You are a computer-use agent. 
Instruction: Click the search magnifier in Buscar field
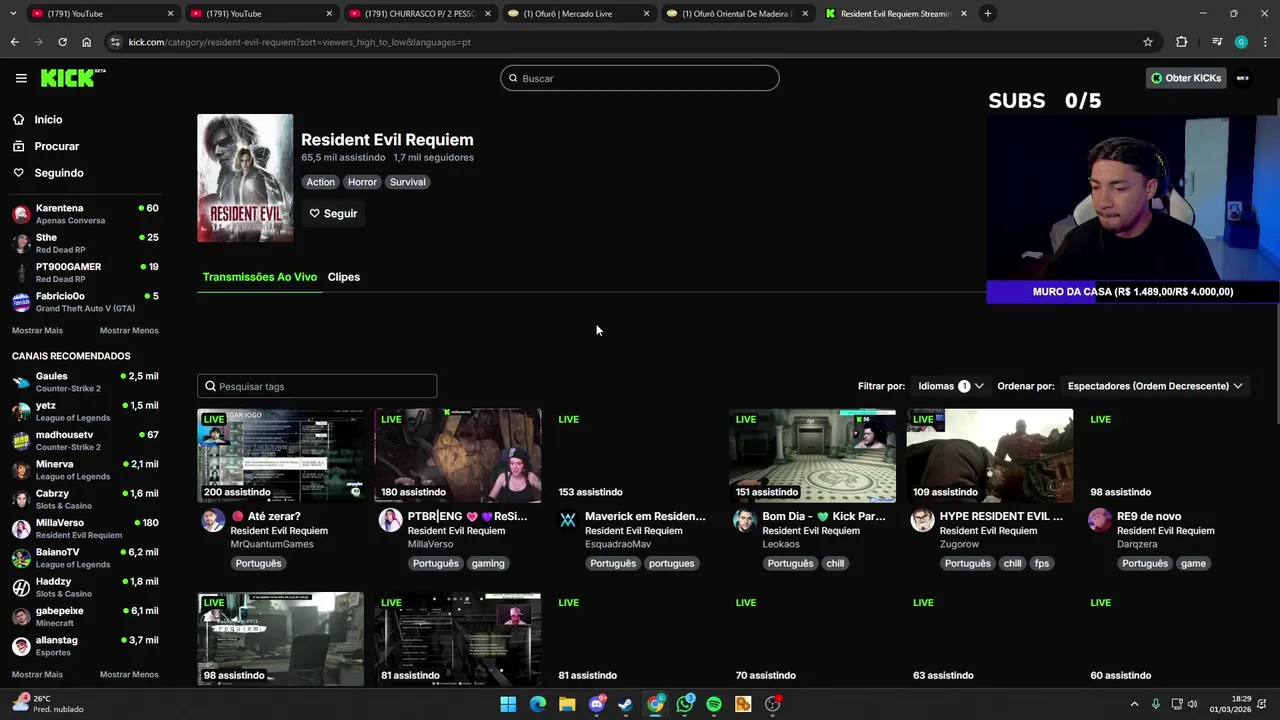514,78
